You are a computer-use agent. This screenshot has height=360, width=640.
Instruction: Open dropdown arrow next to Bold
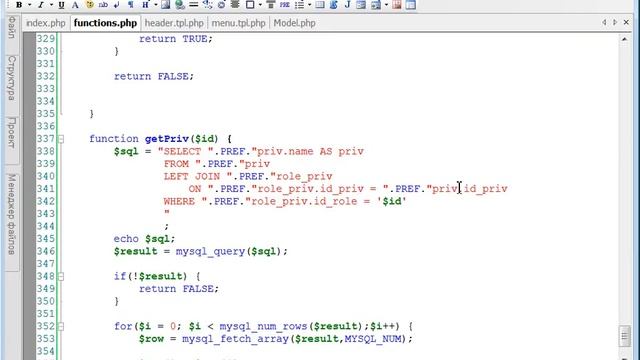[x=29, y=5]
